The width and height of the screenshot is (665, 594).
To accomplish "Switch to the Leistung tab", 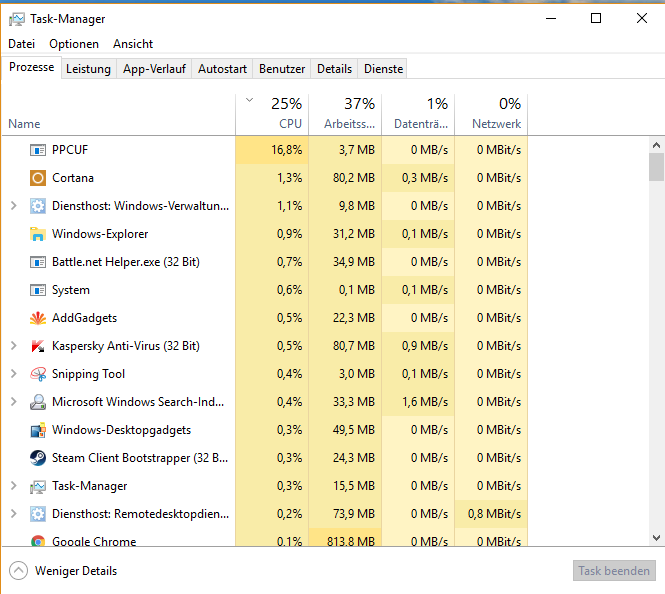I will (x=88, y=69).
